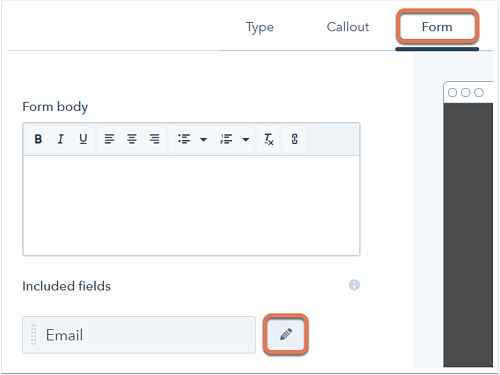Viewport: 500px width, 375px height.
Task: Grab the Email field drag handle
Action: coord(33,334)
